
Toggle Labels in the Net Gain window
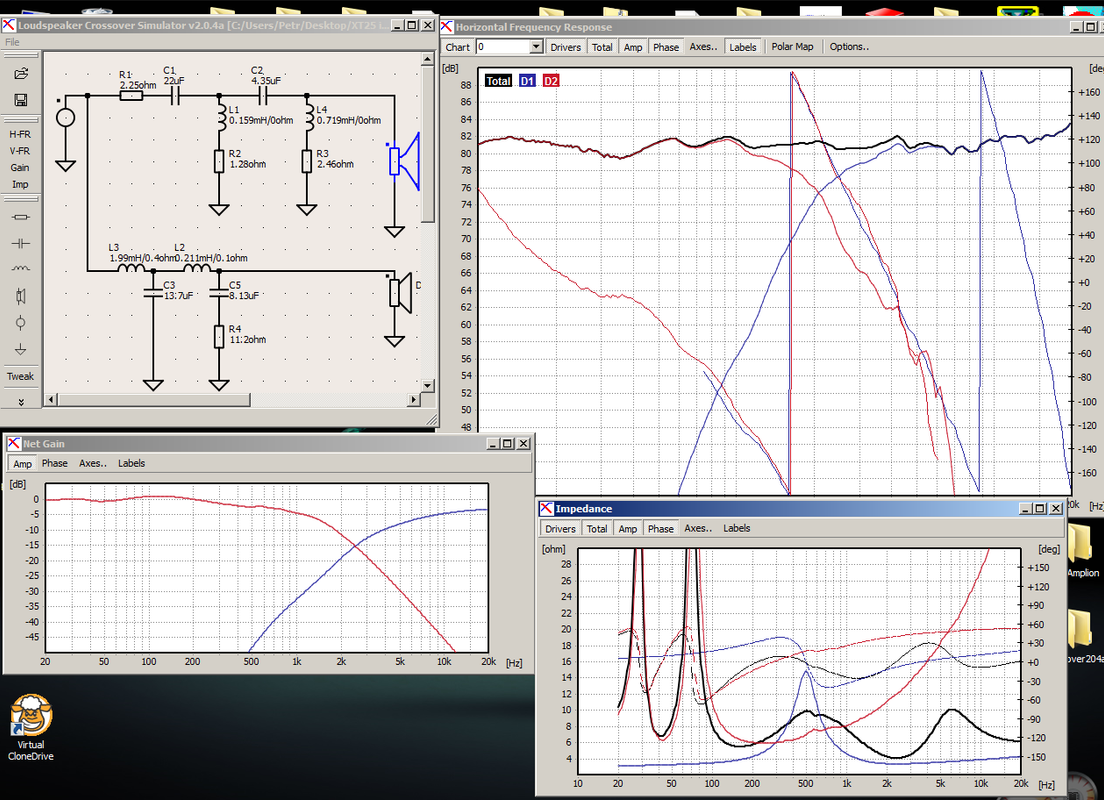[132, 463]
